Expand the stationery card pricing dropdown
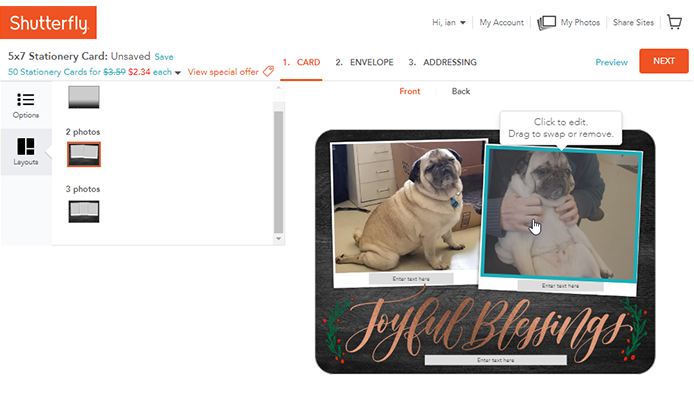694x393 pixels. tap(178, 73)
